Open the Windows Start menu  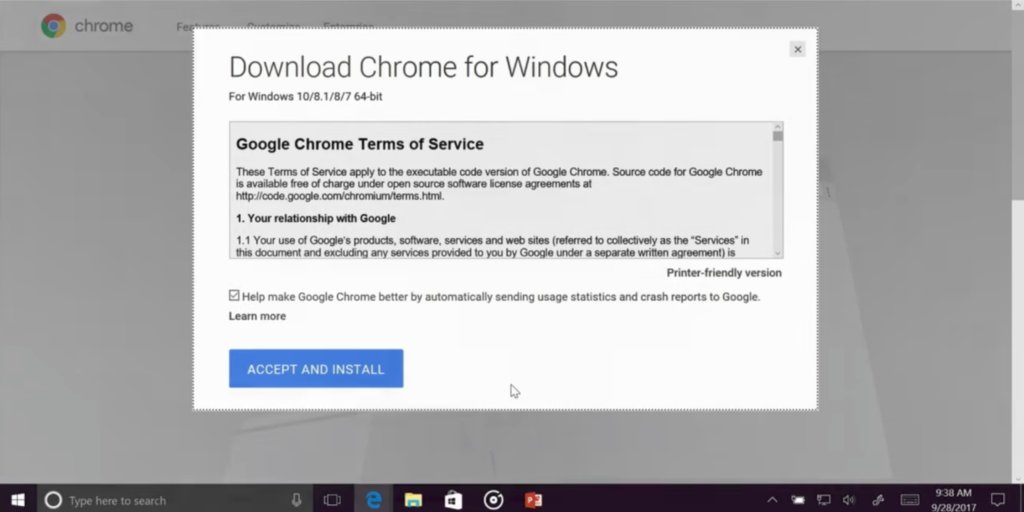tap(18, 500)
